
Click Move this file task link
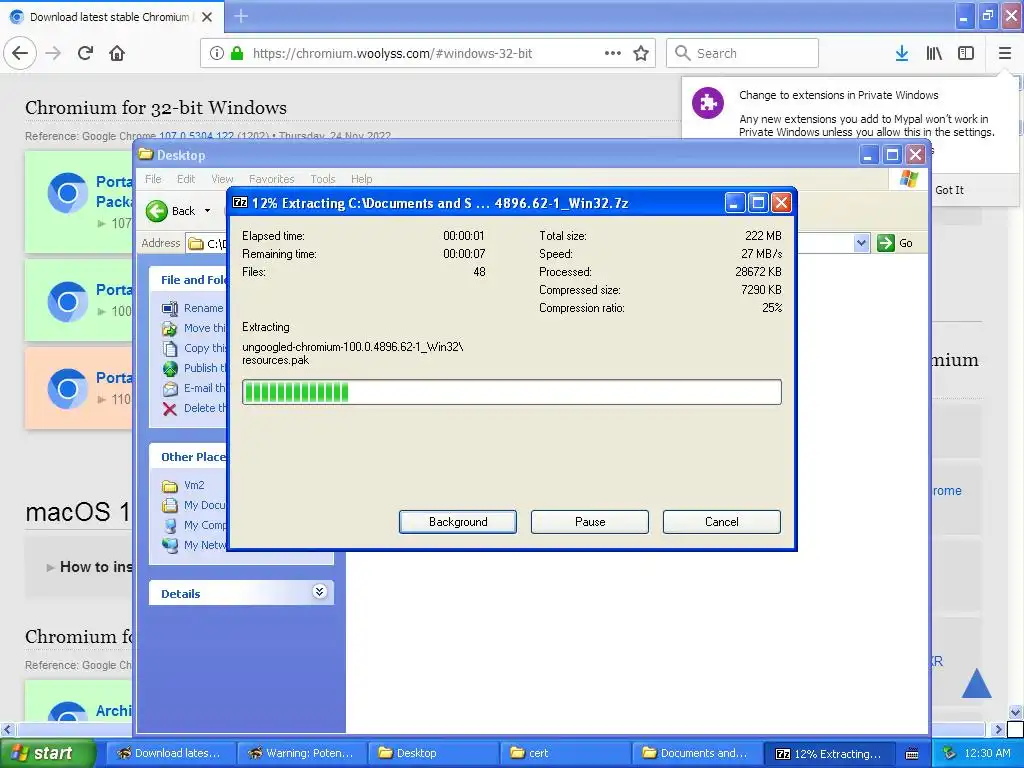205,328
